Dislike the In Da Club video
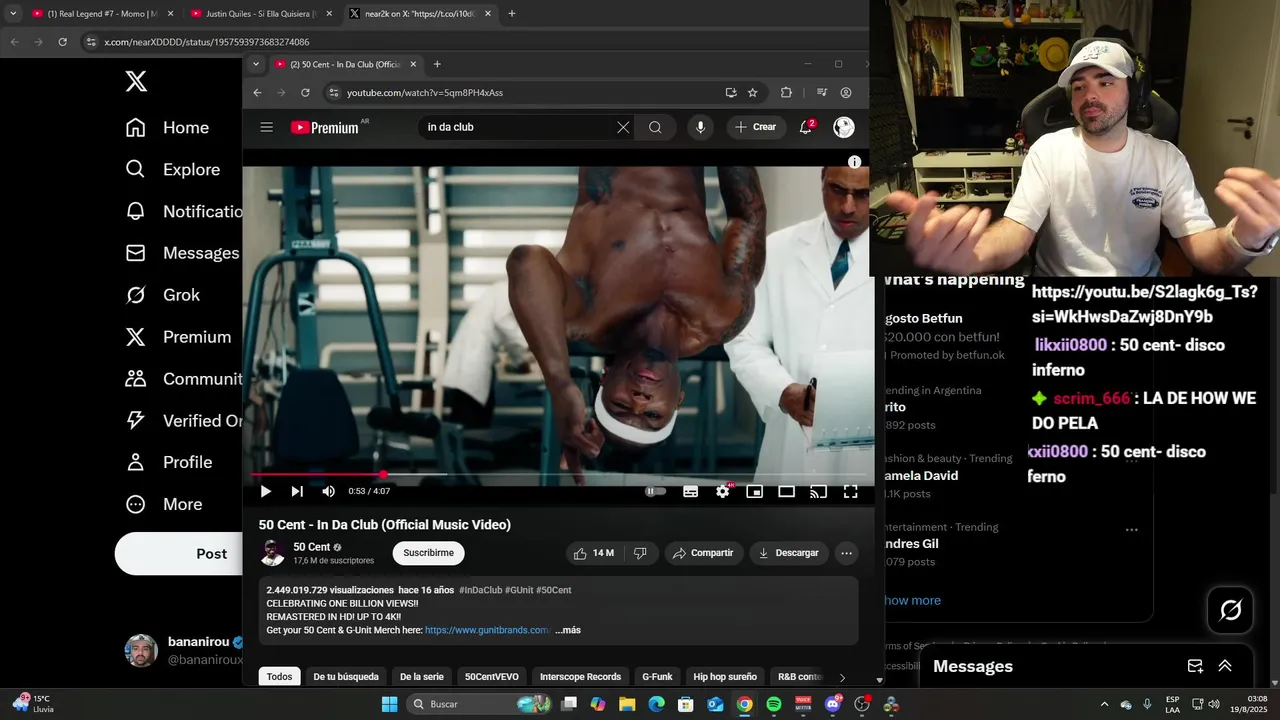The height and width of the screenshot is (720, 1280). pos(640,553)
